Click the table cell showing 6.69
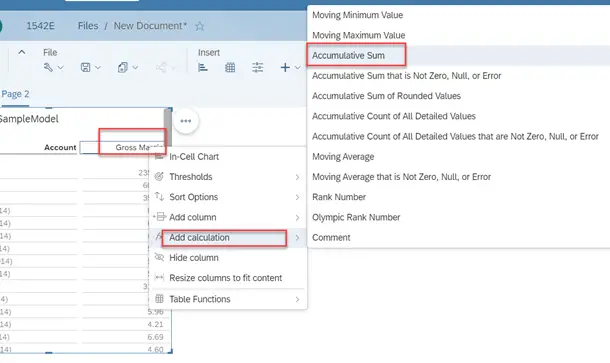 pos(156,337)
